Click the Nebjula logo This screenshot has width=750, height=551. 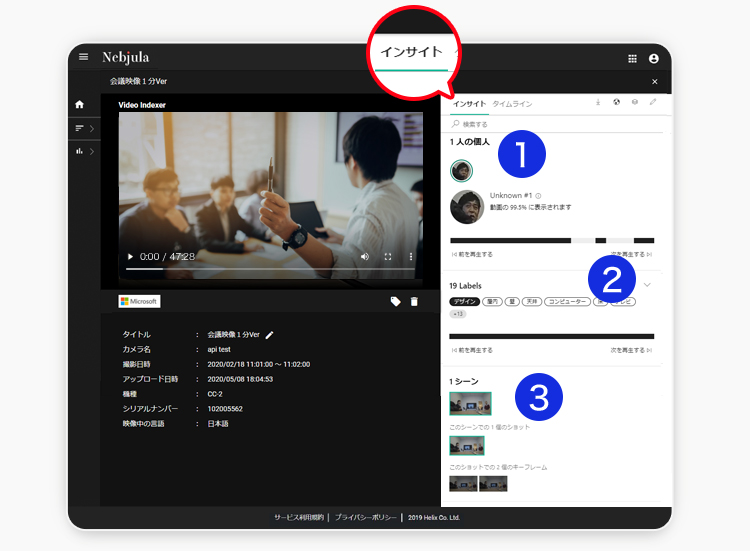click(125, 57)
